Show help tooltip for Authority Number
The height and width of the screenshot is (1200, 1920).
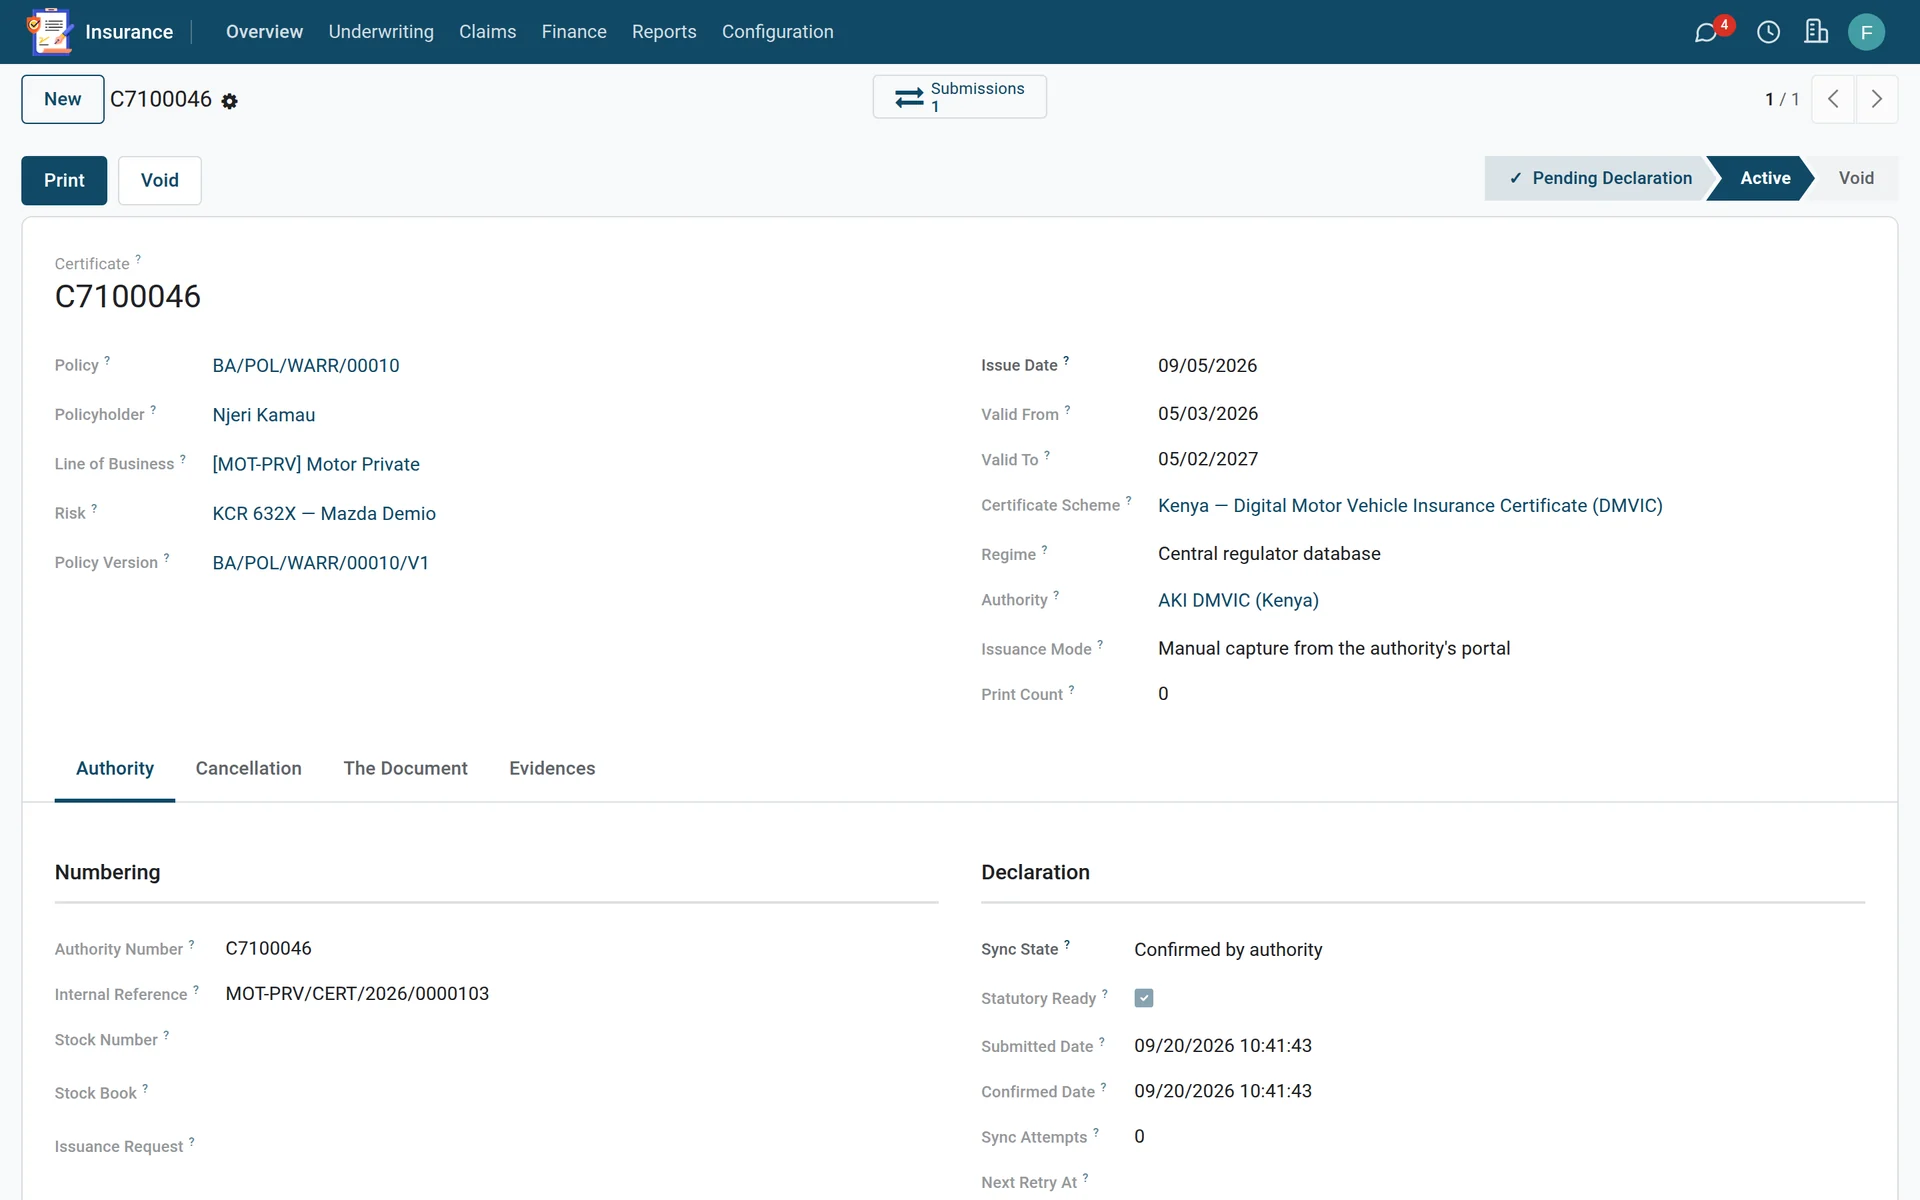[192, 943]
